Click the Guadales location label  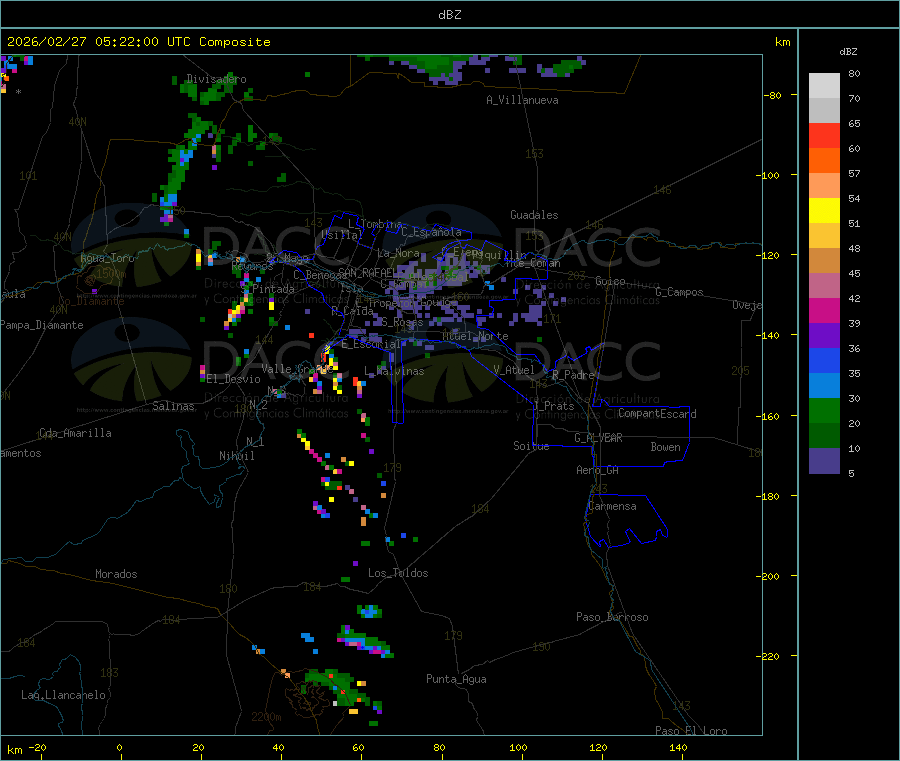coord(534,215)
